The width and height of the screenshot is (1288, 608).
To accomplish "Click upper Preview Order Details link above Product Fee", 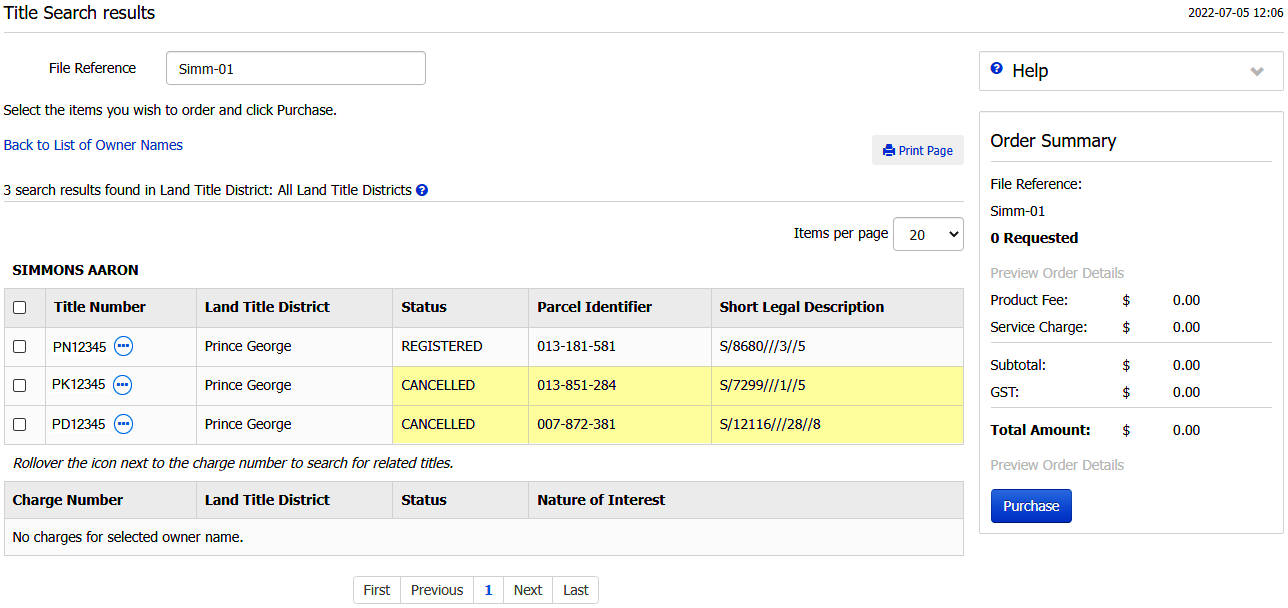I will (1057, 273).
